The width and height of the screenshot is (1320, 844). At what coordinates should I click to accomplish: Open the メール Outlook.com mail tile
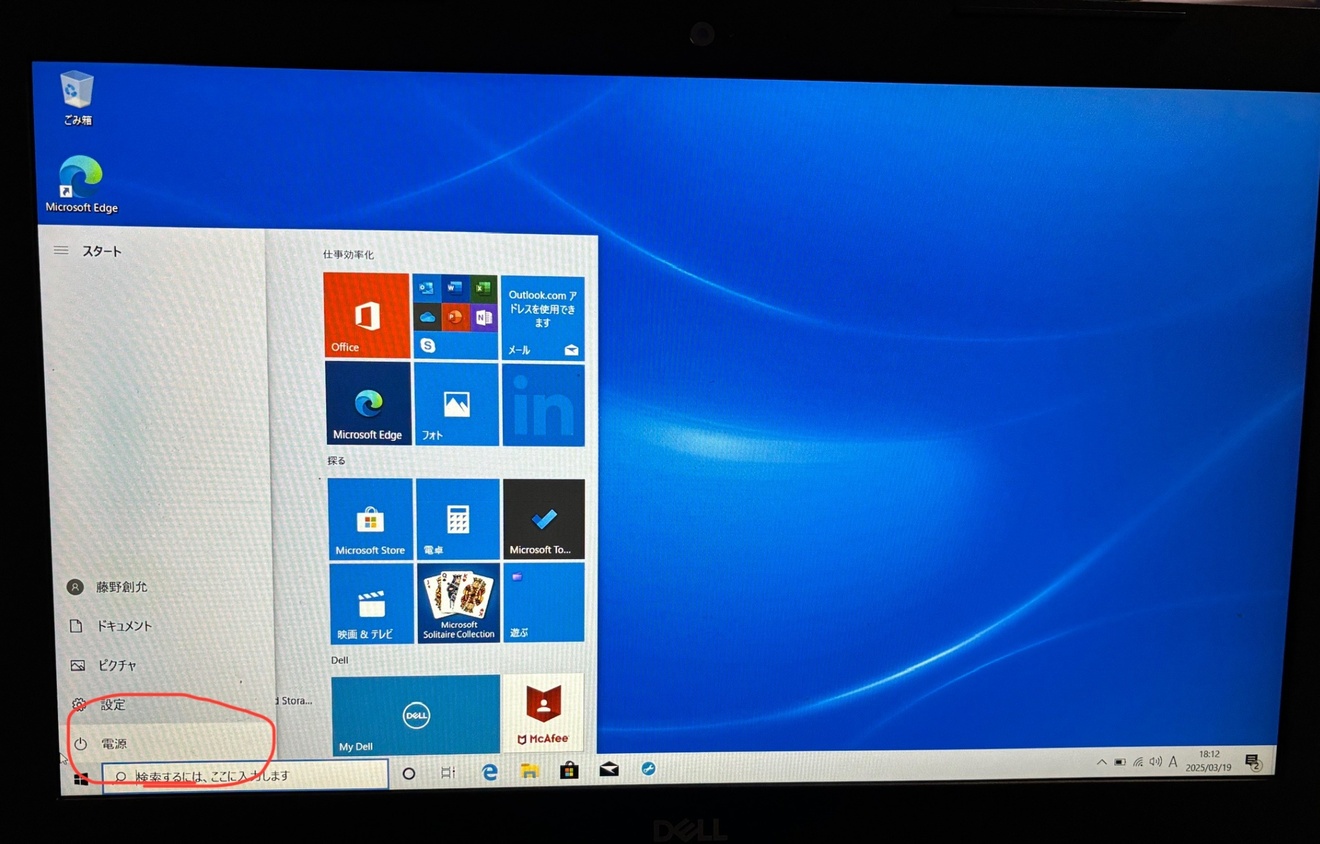point(543,318)
